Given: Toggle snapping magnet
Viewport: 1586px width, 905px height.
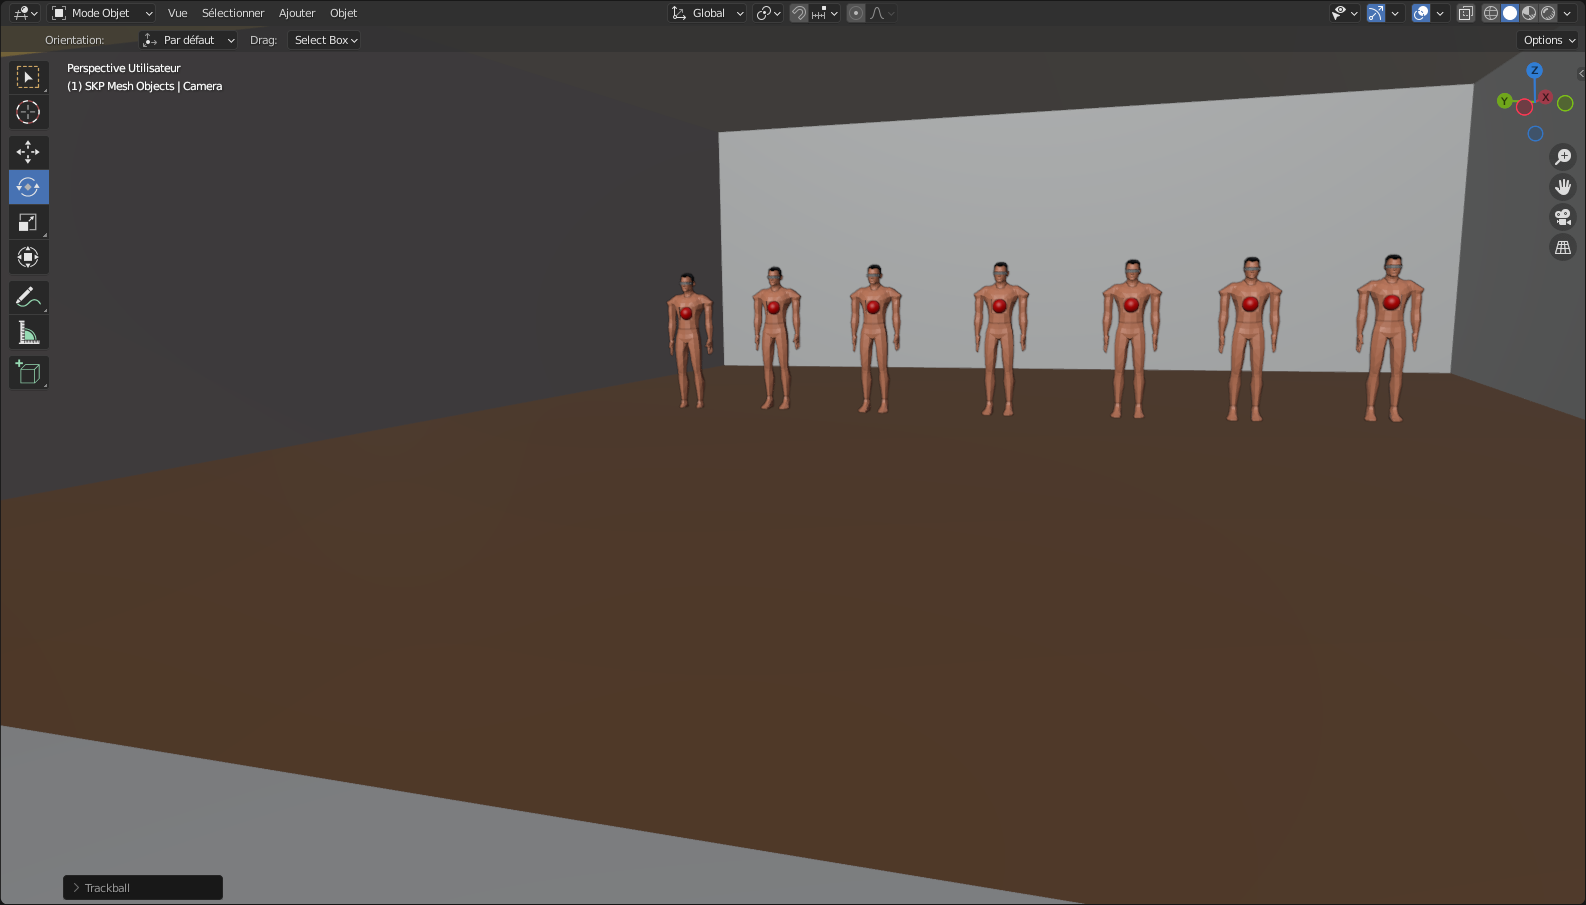Looking at the screenshot, I should pyautogui.click(x=799, y=13).
